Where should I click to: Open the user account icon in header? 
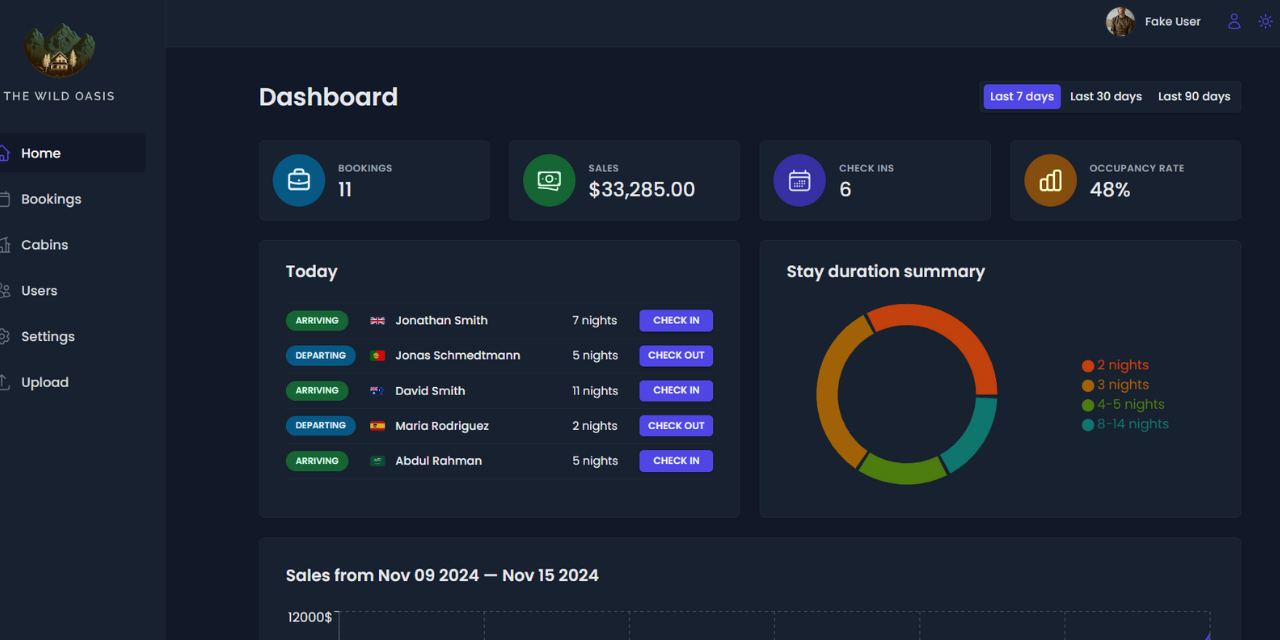pos(1234,21)
